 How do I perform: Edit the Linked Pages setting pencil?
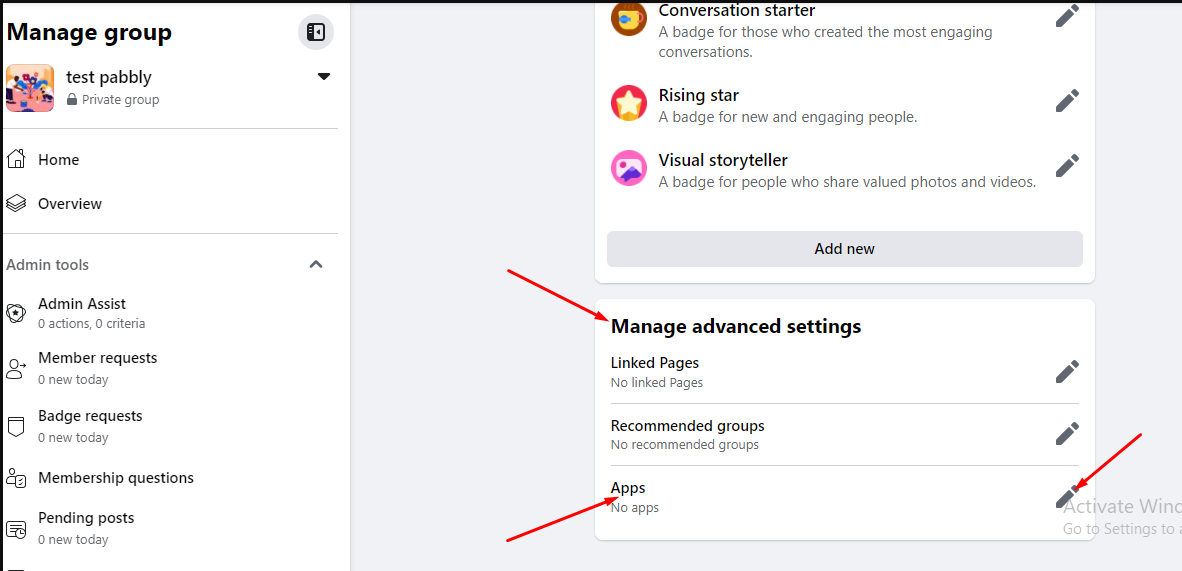(1067, 371)
